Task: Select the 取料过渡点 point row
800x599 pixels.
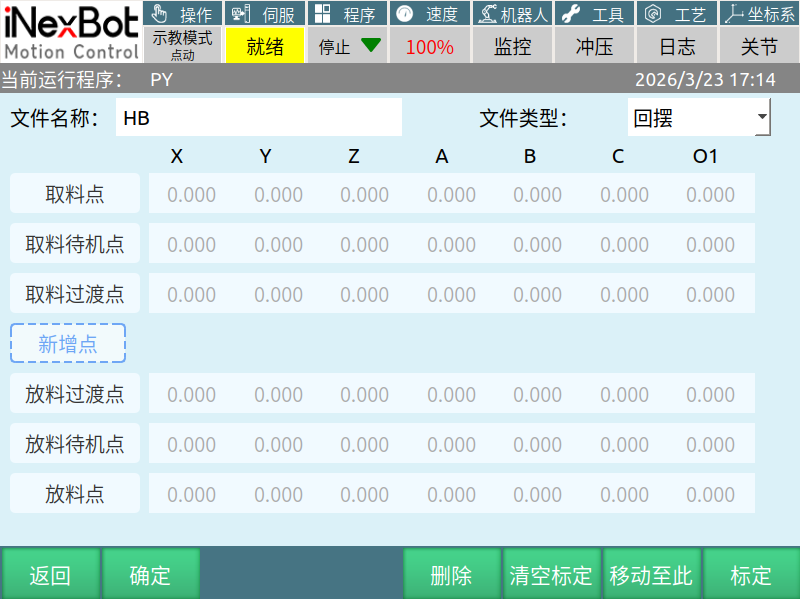Action: [75, 293]
